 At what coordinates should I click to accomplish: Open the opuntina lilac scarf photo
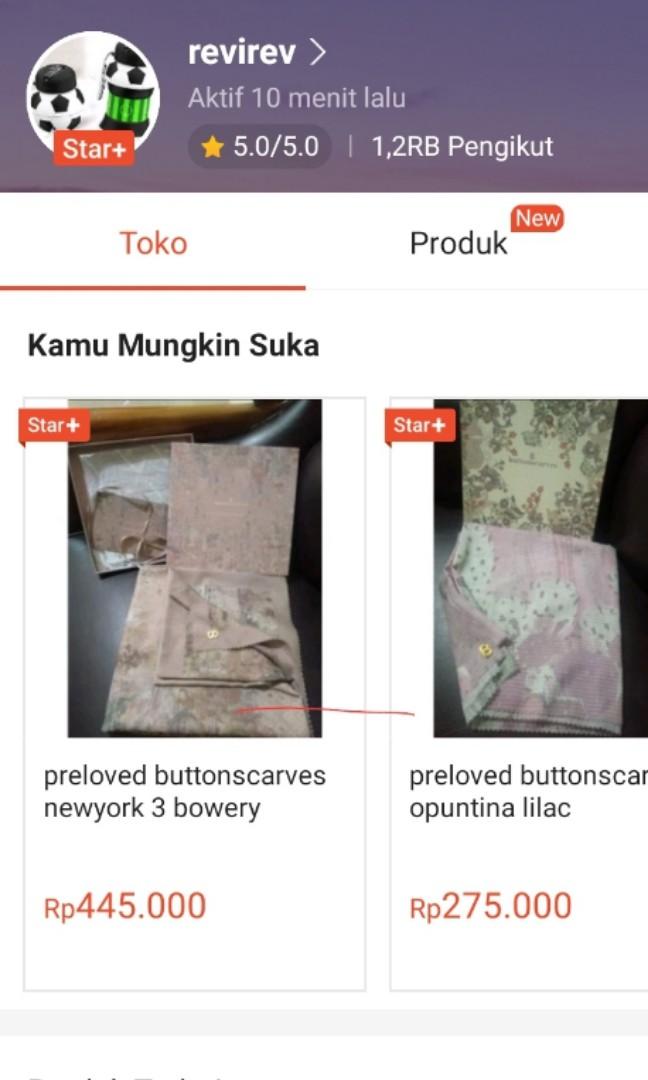pyautogui.click(x=541, y=568)
